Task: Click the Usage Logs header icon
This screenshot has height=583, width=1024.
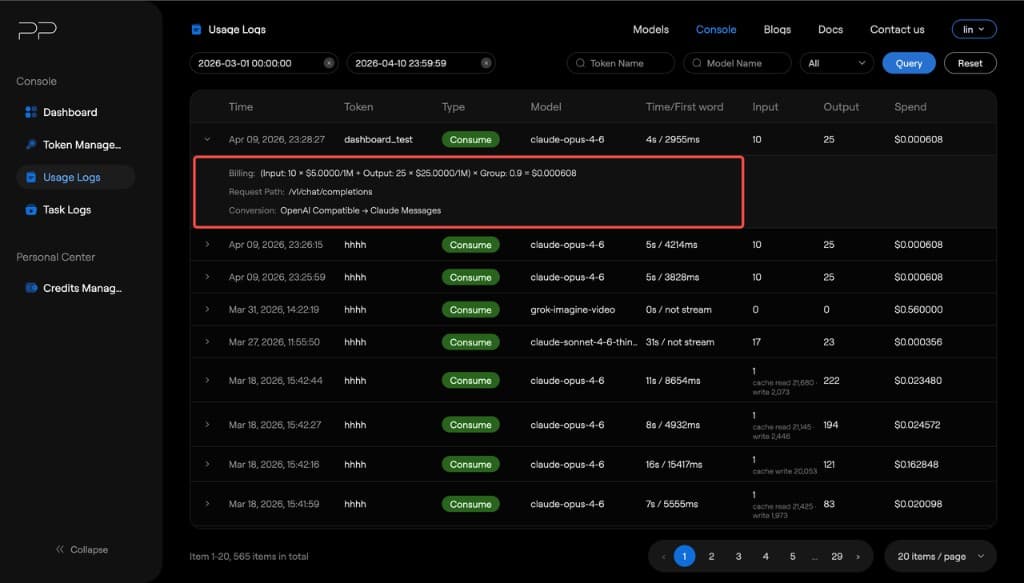Action: point(196,29)
